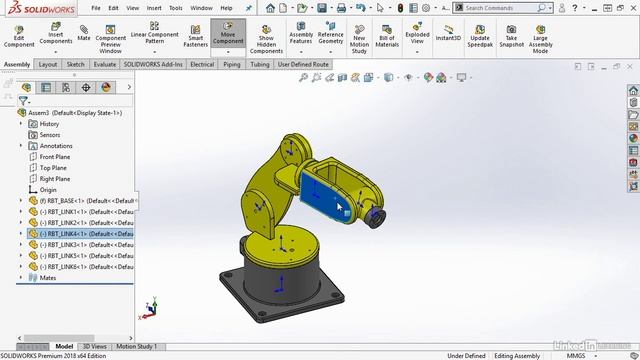Take Snapshot of the assembly
This screenshot has width=640, height=360.
tap(511, 36)
